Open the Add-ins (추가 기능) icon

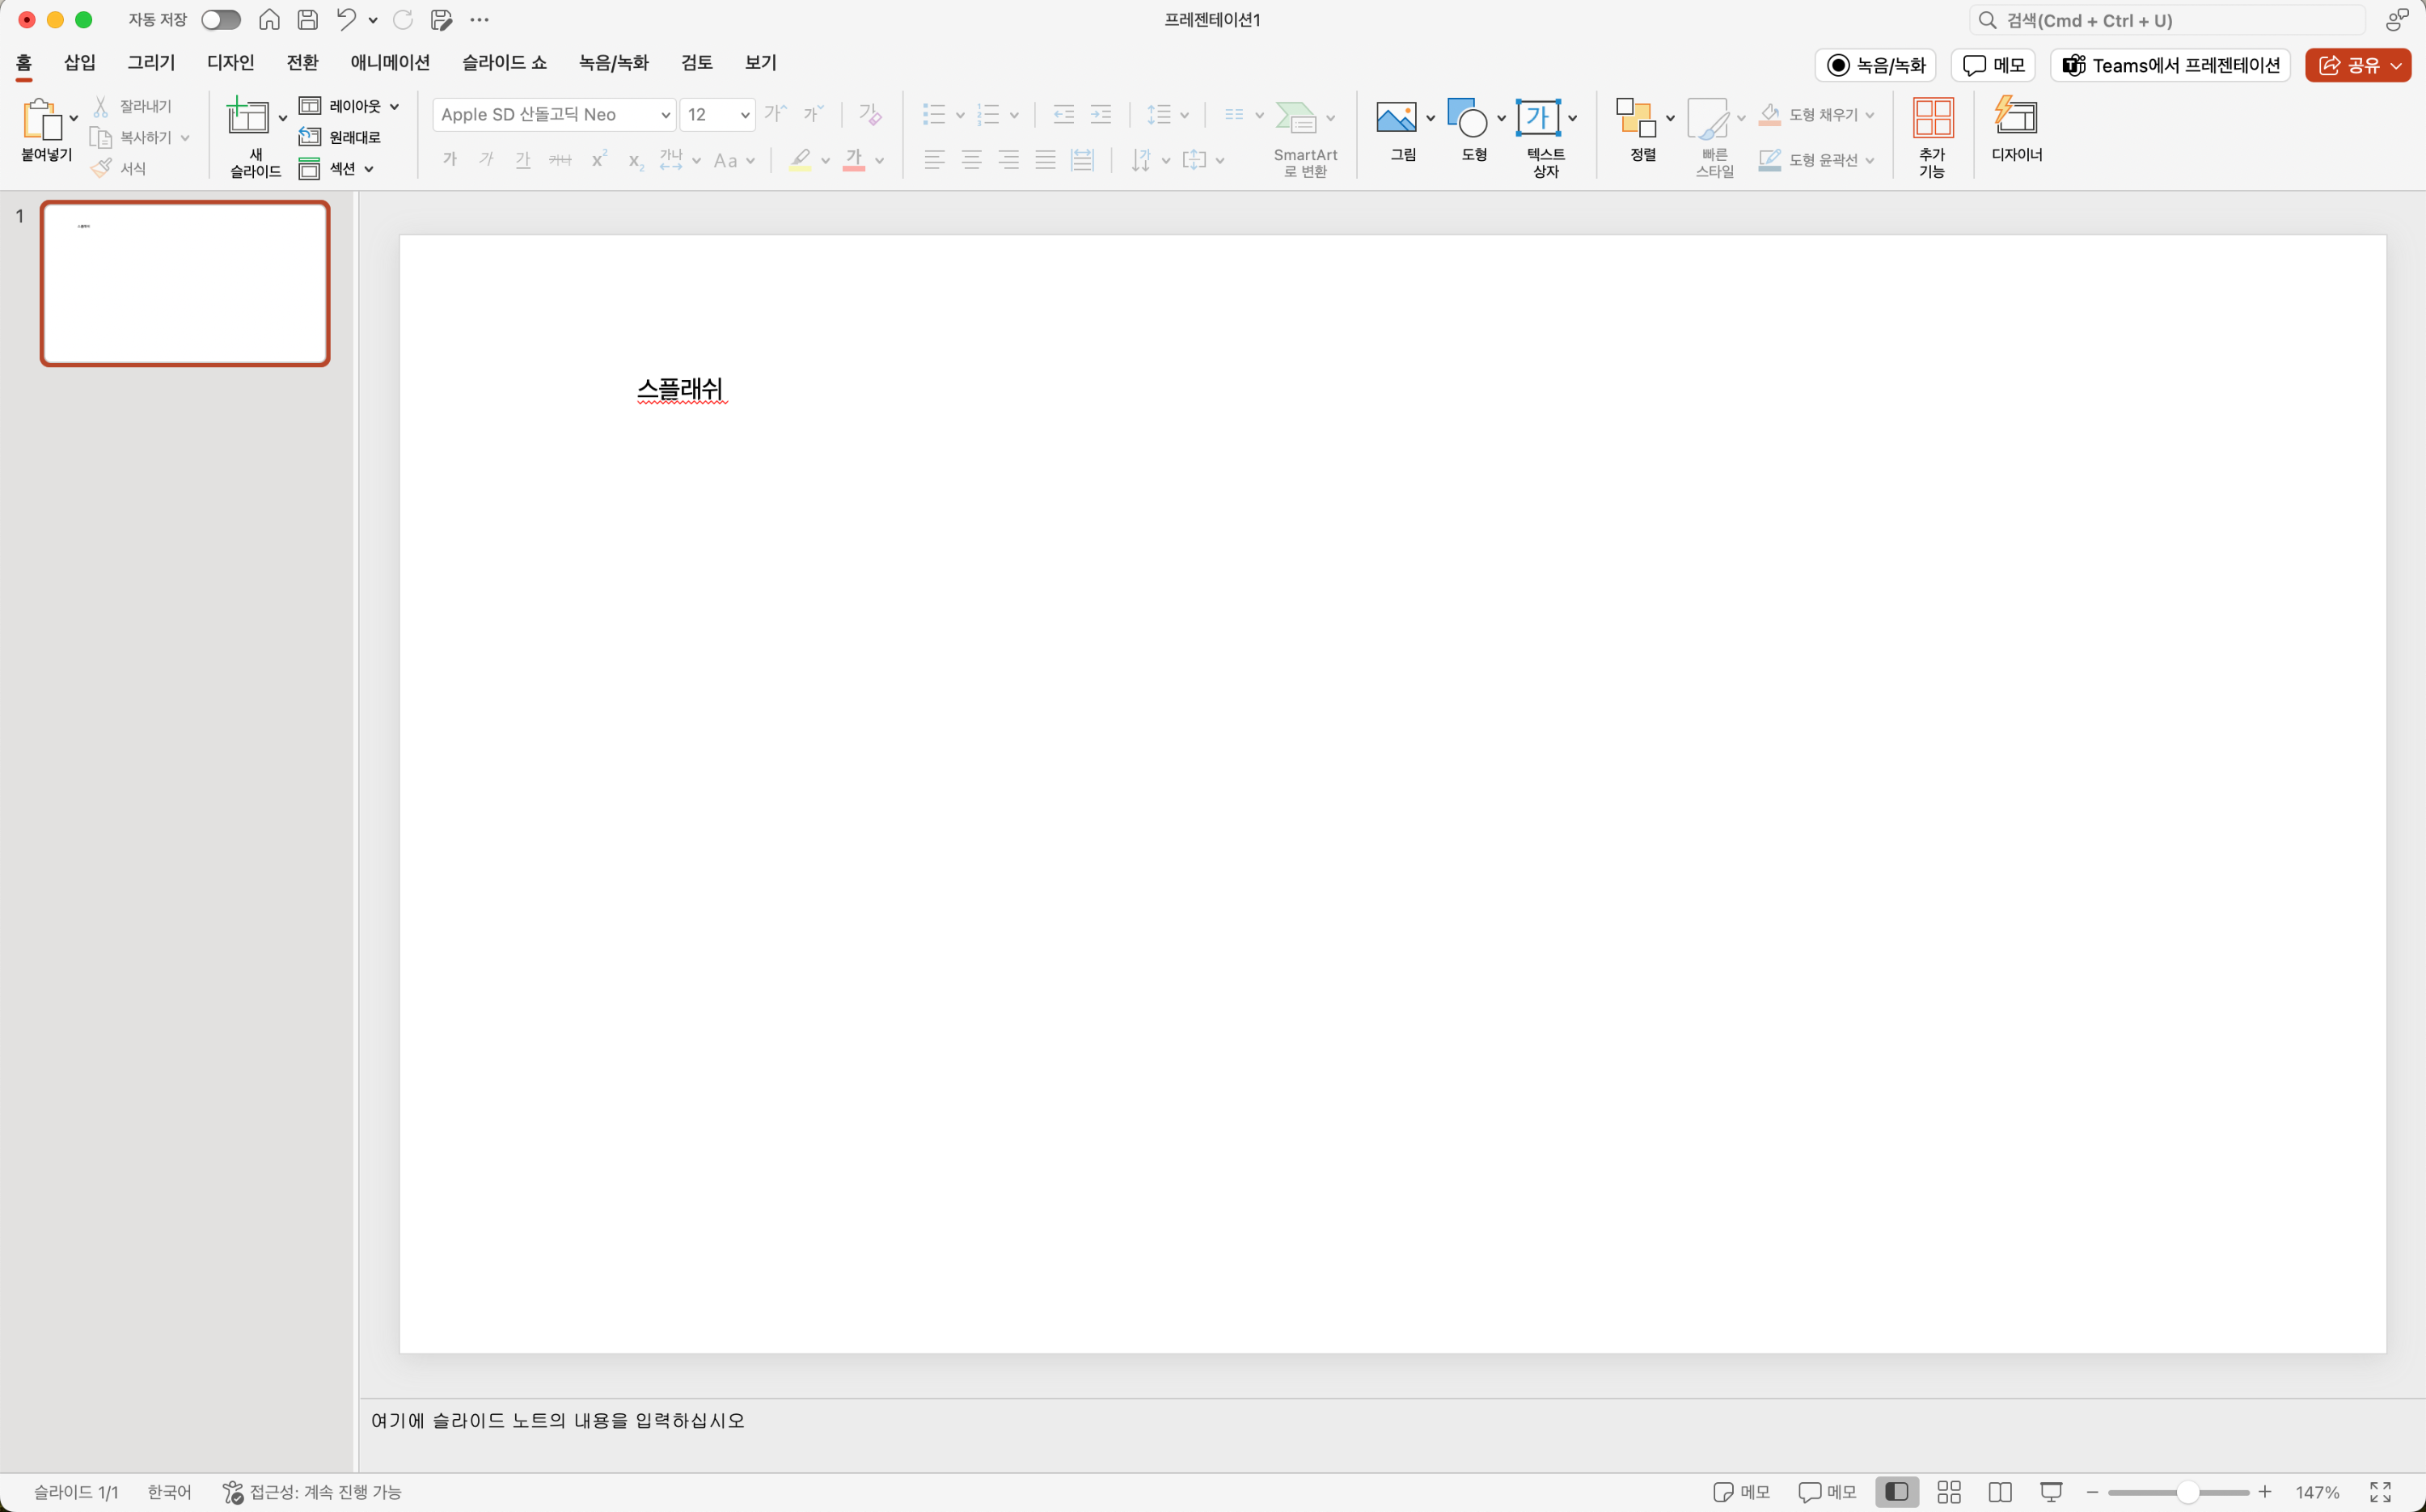1932,119
